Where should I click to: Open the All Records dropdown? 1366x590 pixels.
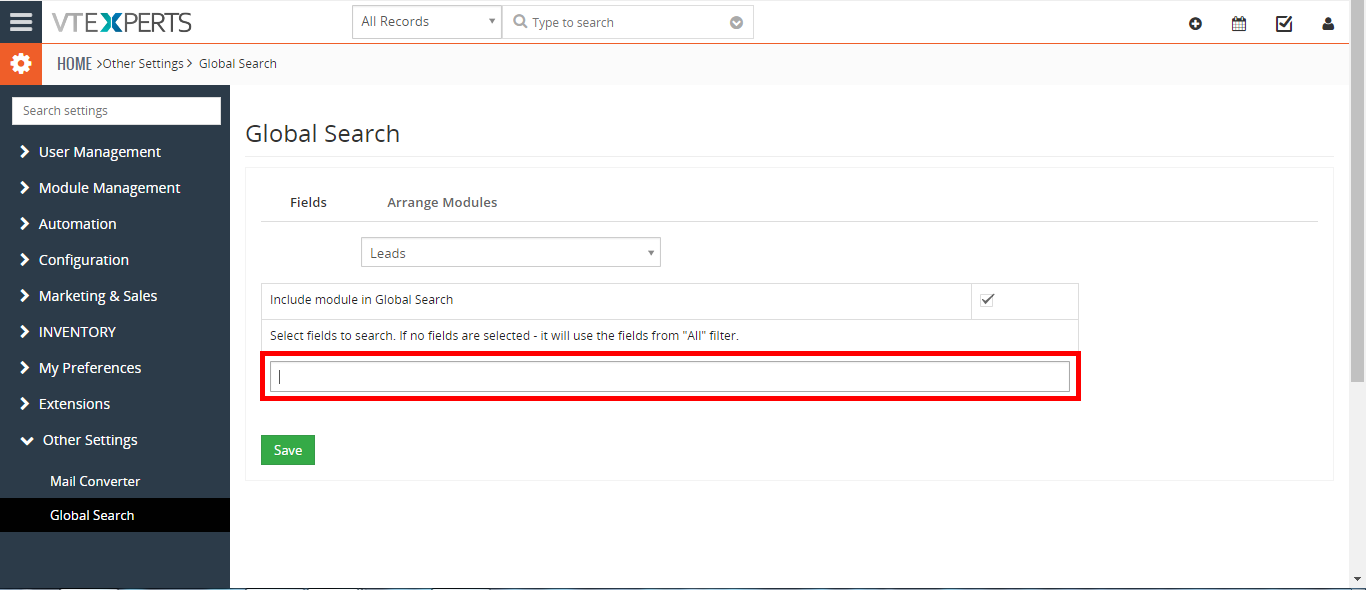tap(427, 22)
